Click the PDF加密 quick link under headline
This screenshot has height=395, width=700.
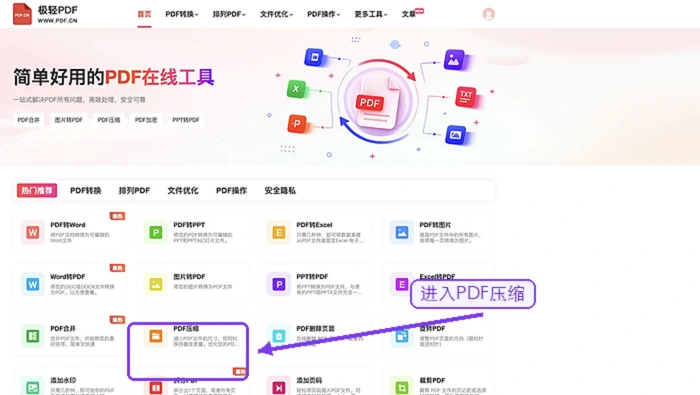click(x=146, y=120)
